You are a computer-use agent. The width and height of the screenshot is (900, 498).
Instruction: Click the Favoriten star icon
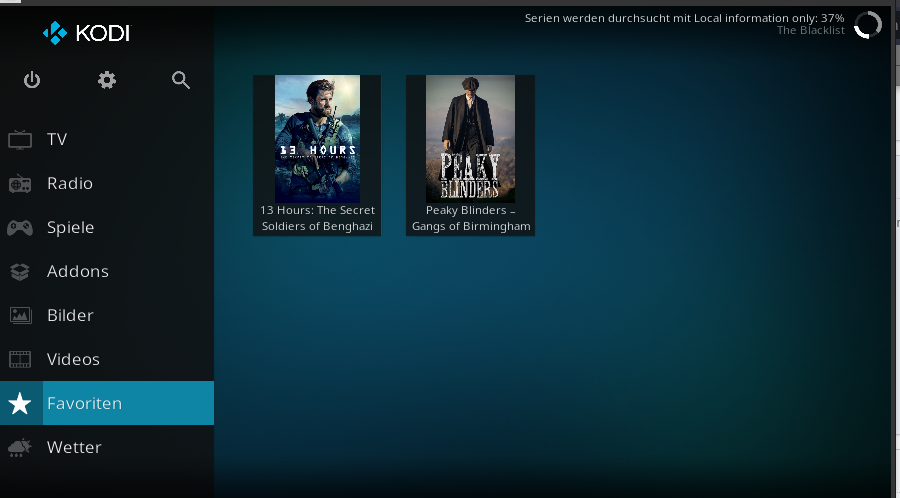[x=20, y=403]
